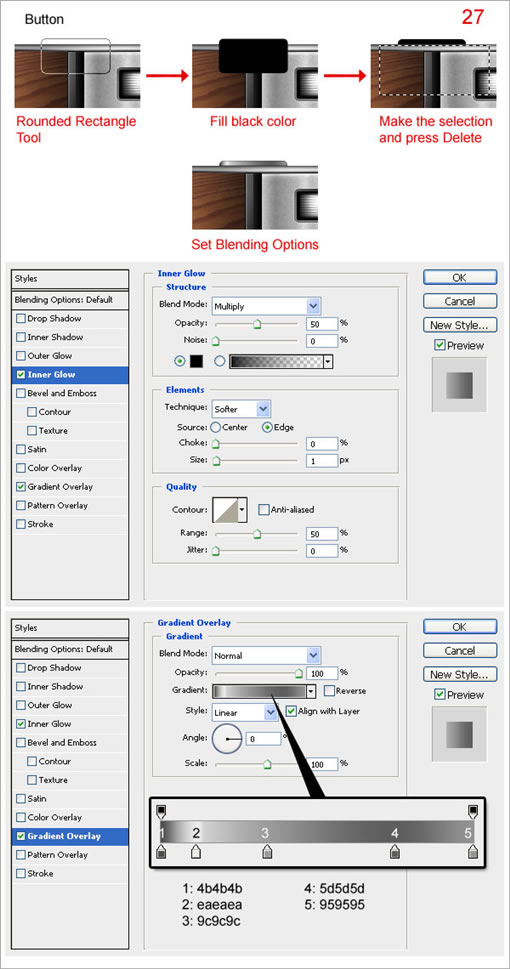510x969 pixels.
Task: Select the Center source radio button
Action: click(216, 428)
